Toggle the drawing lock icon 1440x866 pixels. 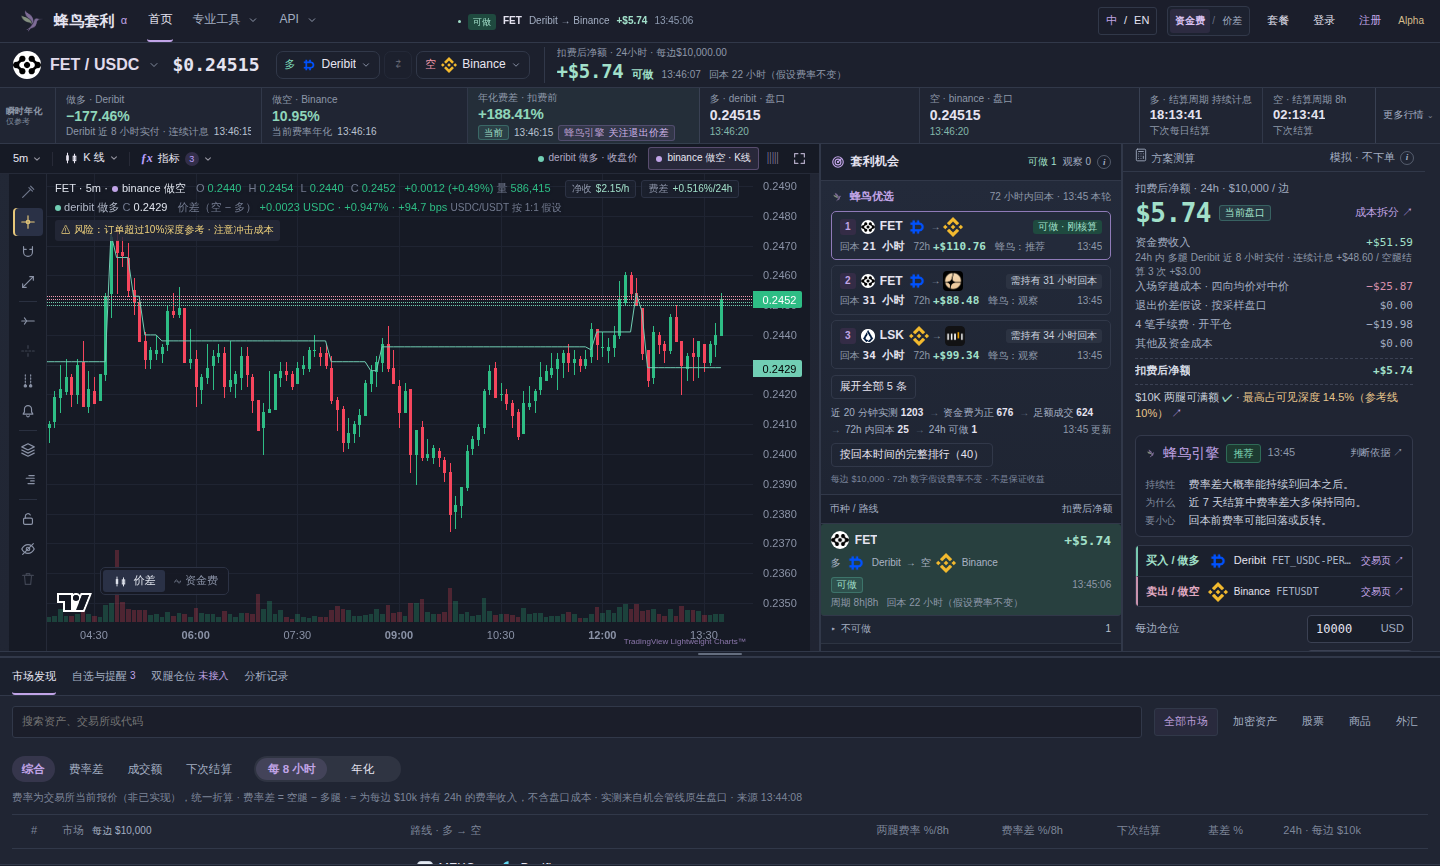[28, 519]
